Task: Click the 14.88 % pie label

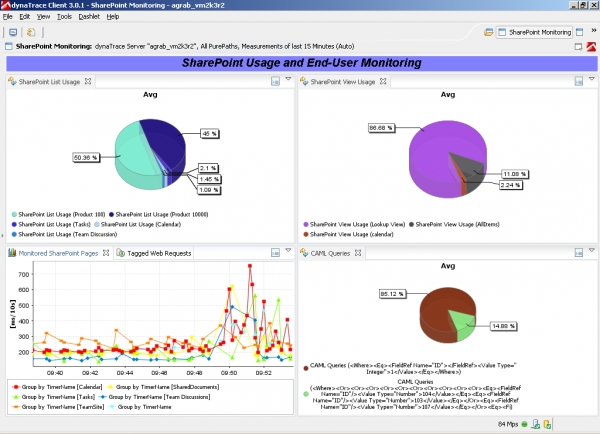Action: click(504, 326)
